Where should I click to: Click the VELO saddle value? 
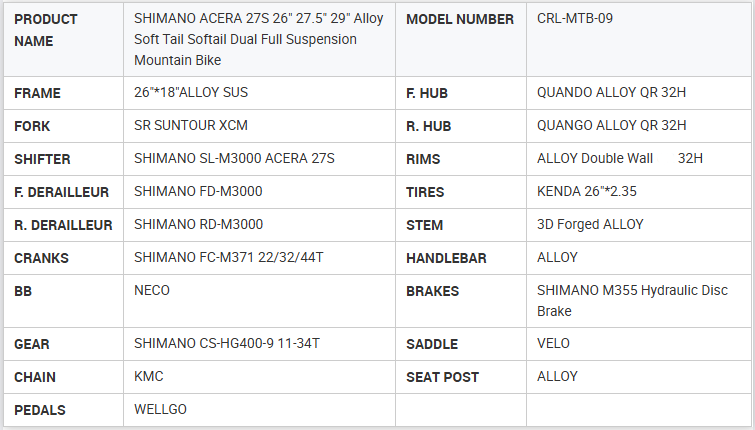pos(554,344)
